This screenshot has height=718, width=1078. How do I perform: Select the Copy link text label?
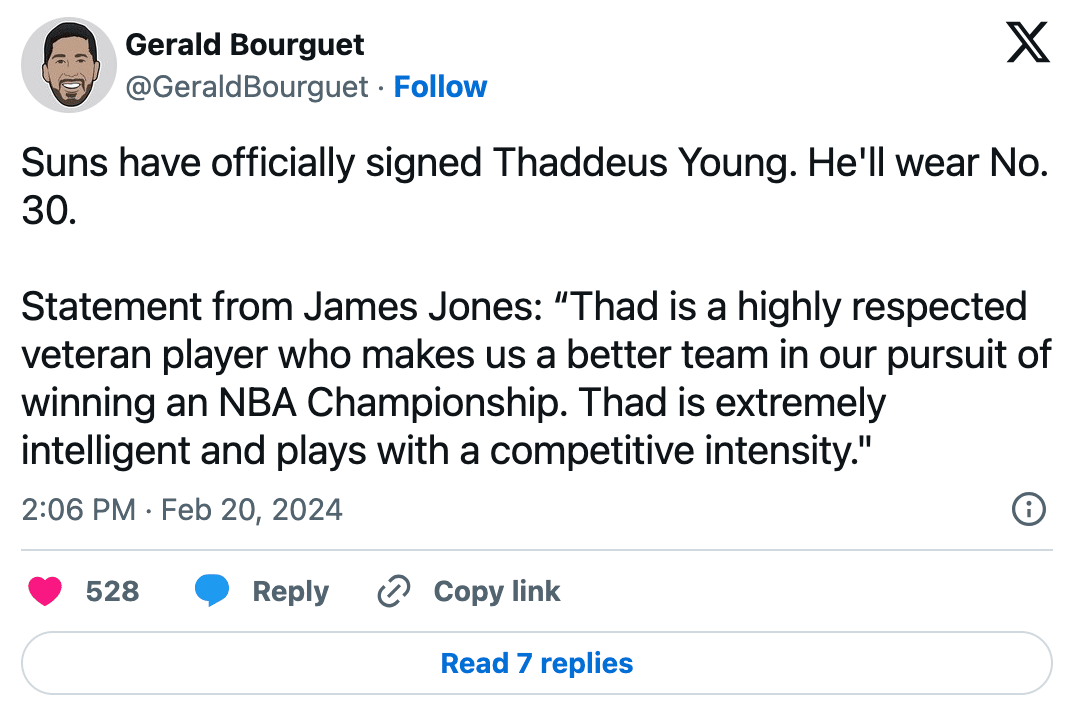click(497, 591)
